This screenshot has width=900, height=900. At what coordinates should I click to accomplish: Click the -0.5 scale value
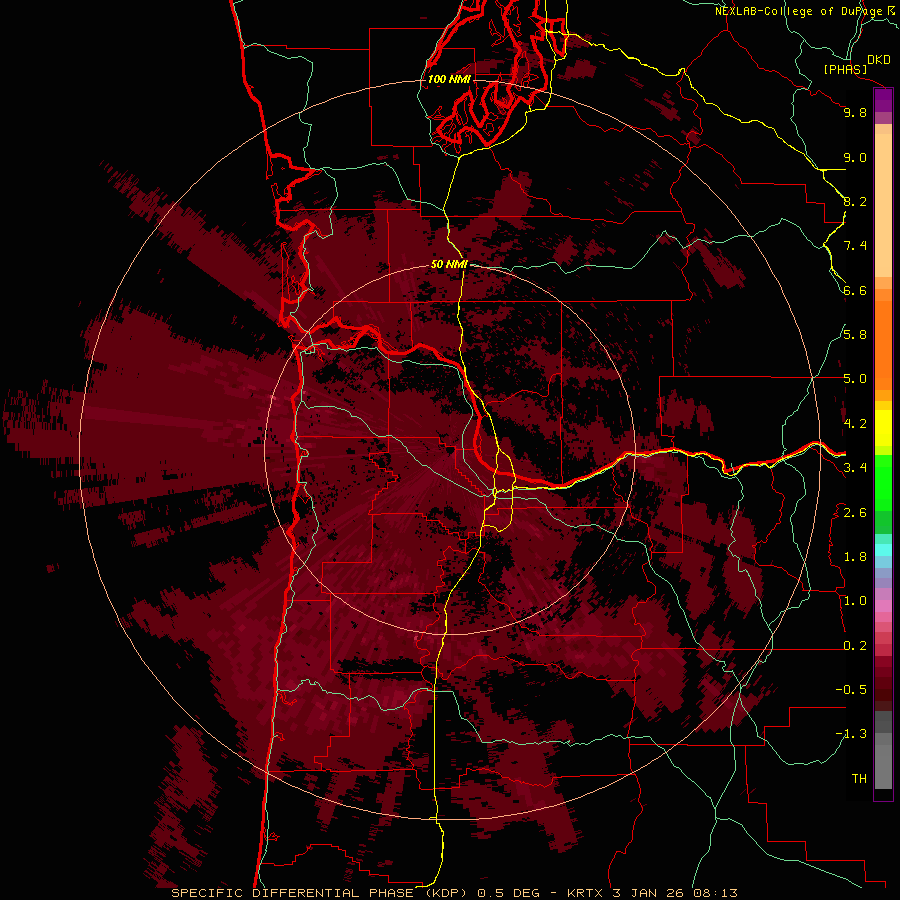pos(851,690)
